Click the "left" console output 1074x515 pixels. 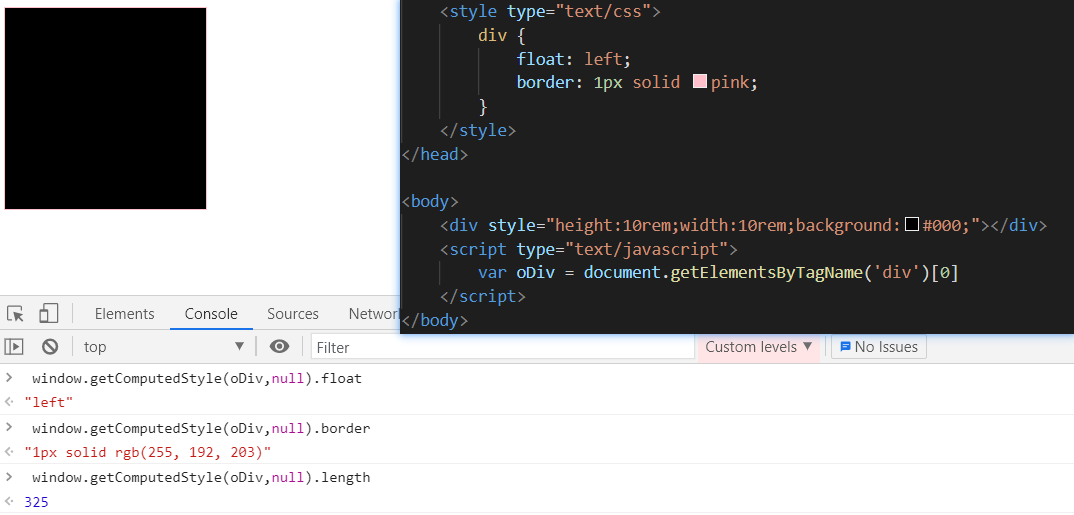49,403
